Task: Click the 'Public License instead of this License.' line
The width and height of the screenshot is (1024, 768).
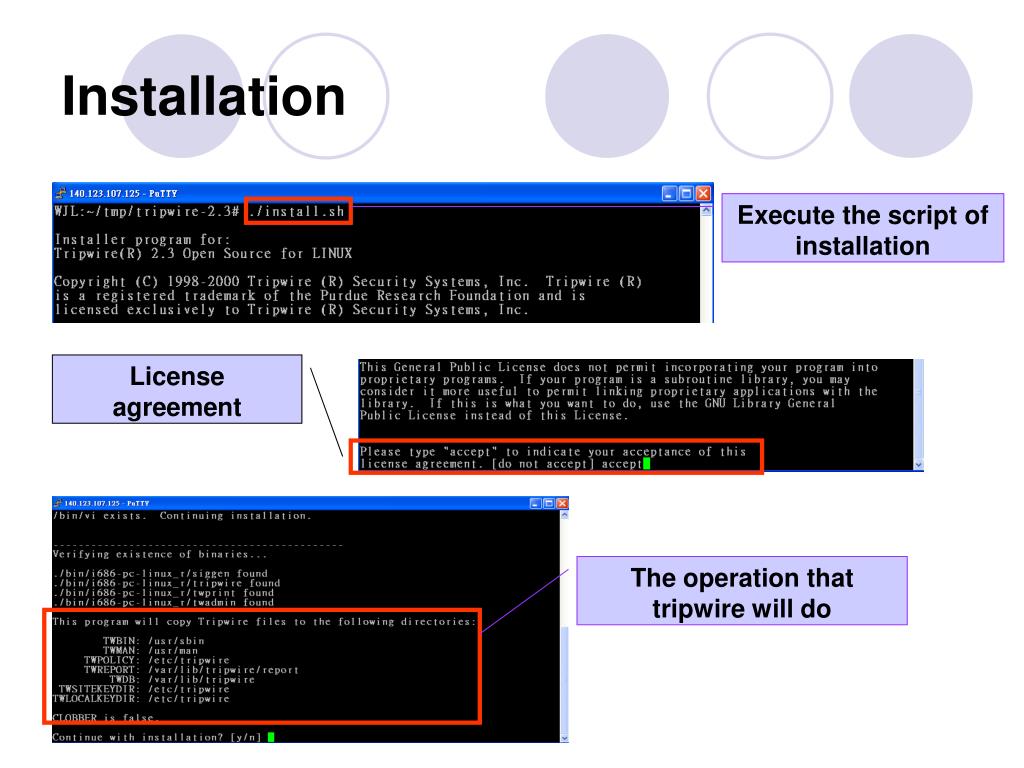Action: click(494, 415)
